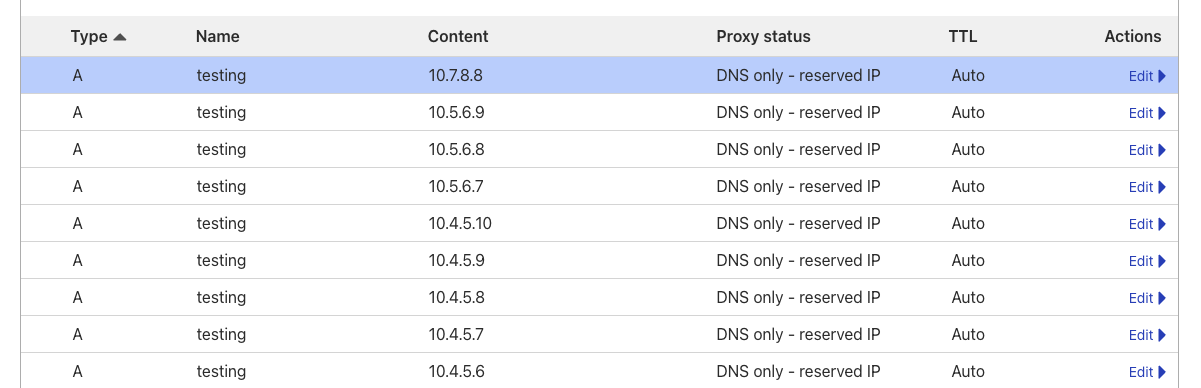The image size is (1201, 388).
Task: Sort by the Content column header
Action: tap(458, 37)
